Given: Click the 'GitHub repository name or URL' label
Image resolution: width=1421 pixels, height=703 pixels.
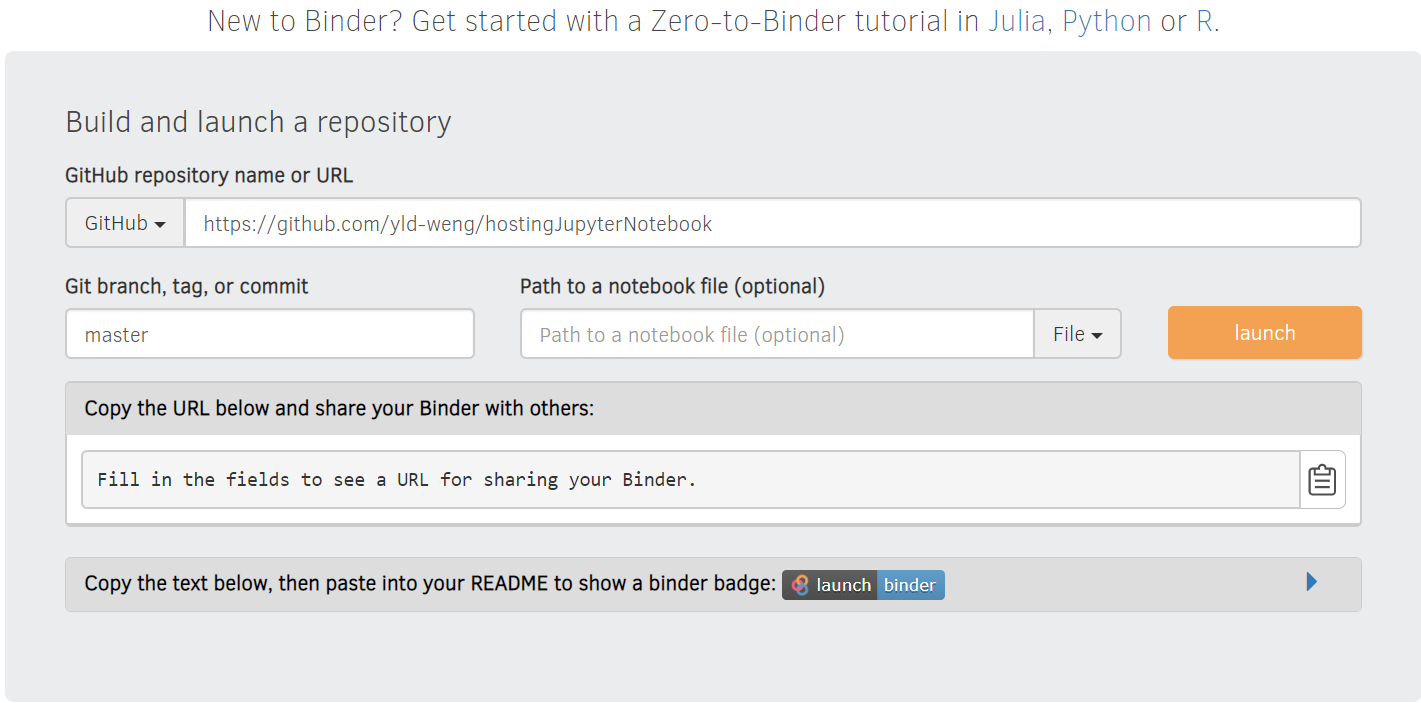Looking at the screenshot, I should 209,175.
